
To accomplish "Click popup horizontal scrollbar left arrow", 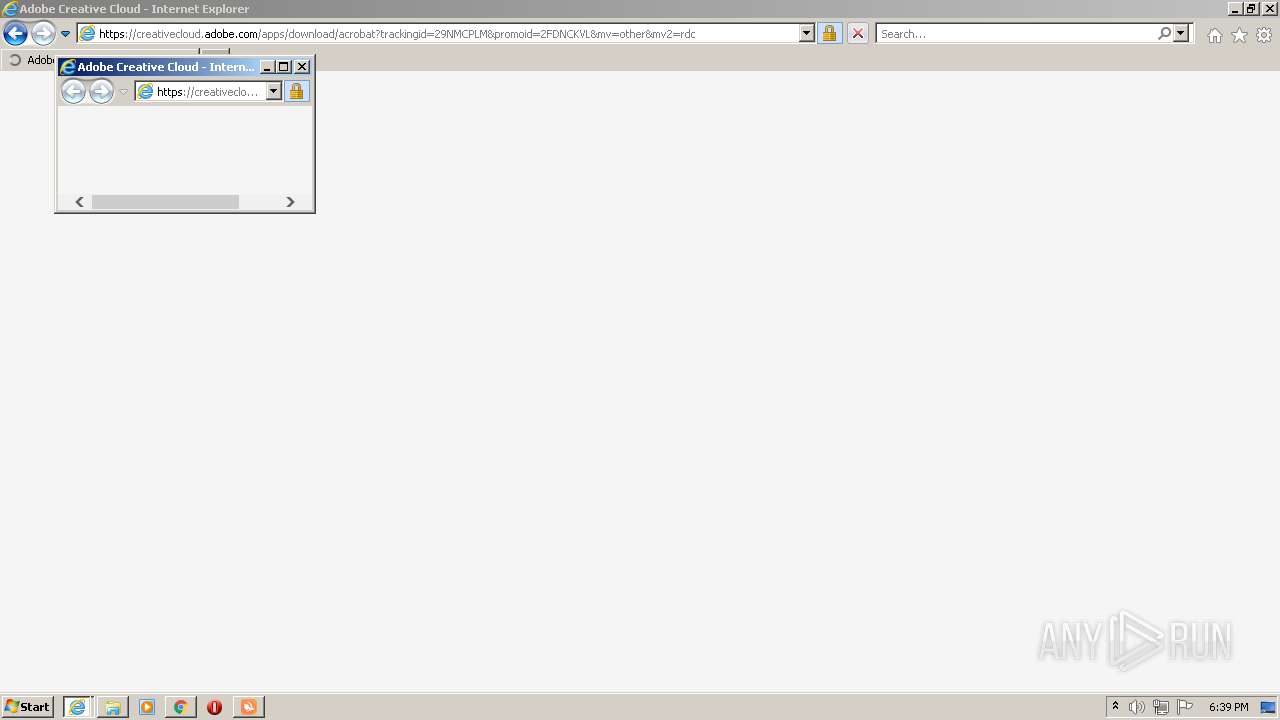I will point(80,202).
